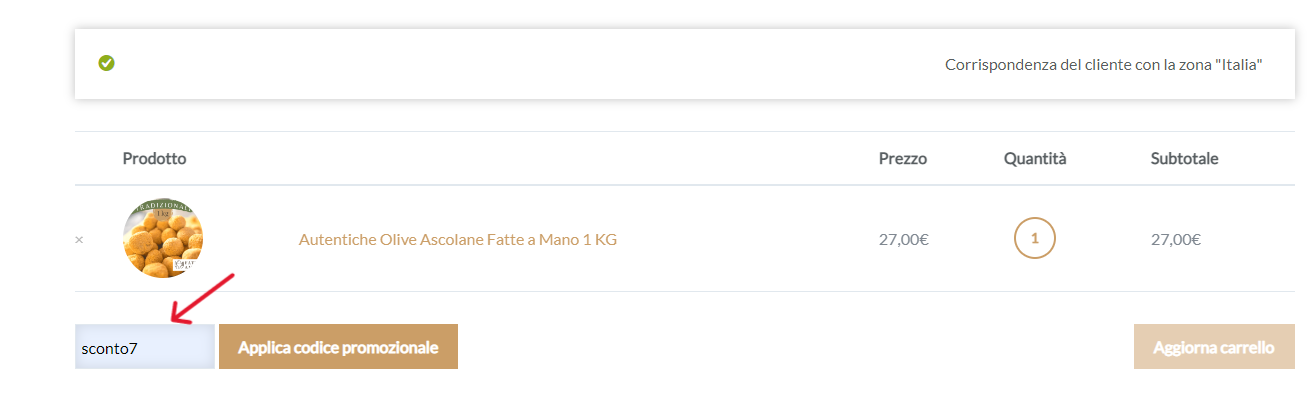Click the Prodotto column header
The width and height of the screenshot is (1312, 398).
154,158
